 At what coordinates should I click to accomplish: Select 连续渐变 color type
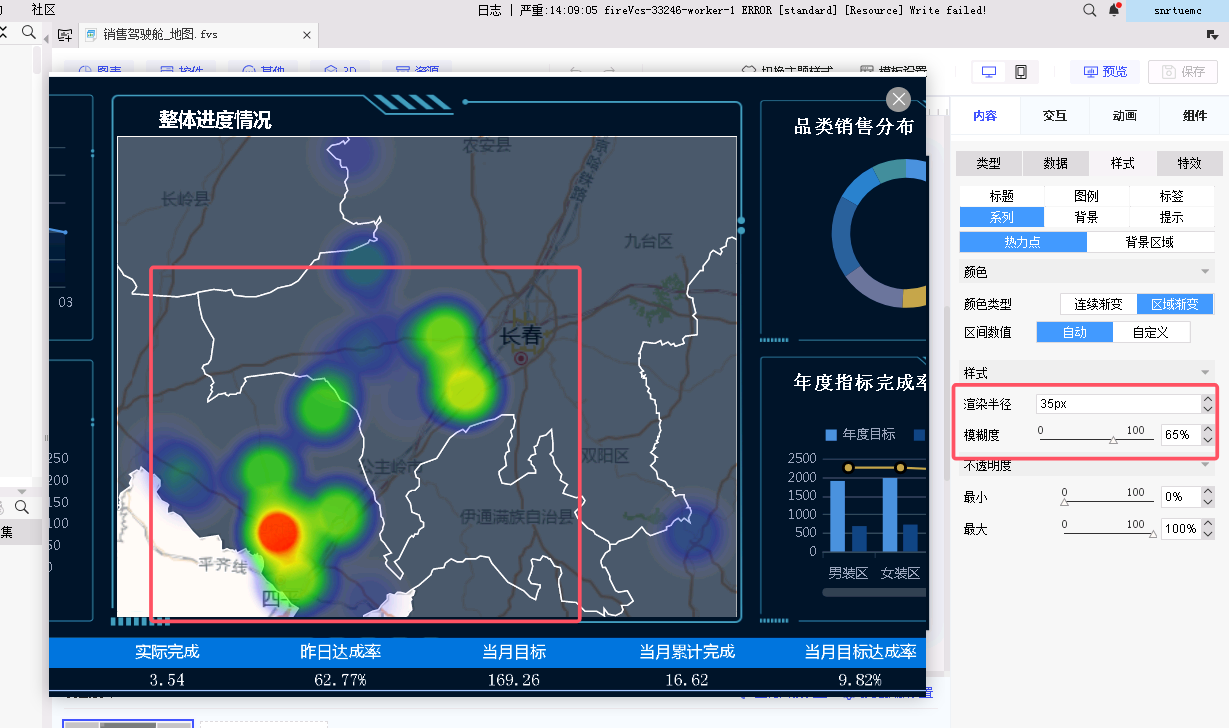point(1098,304)
